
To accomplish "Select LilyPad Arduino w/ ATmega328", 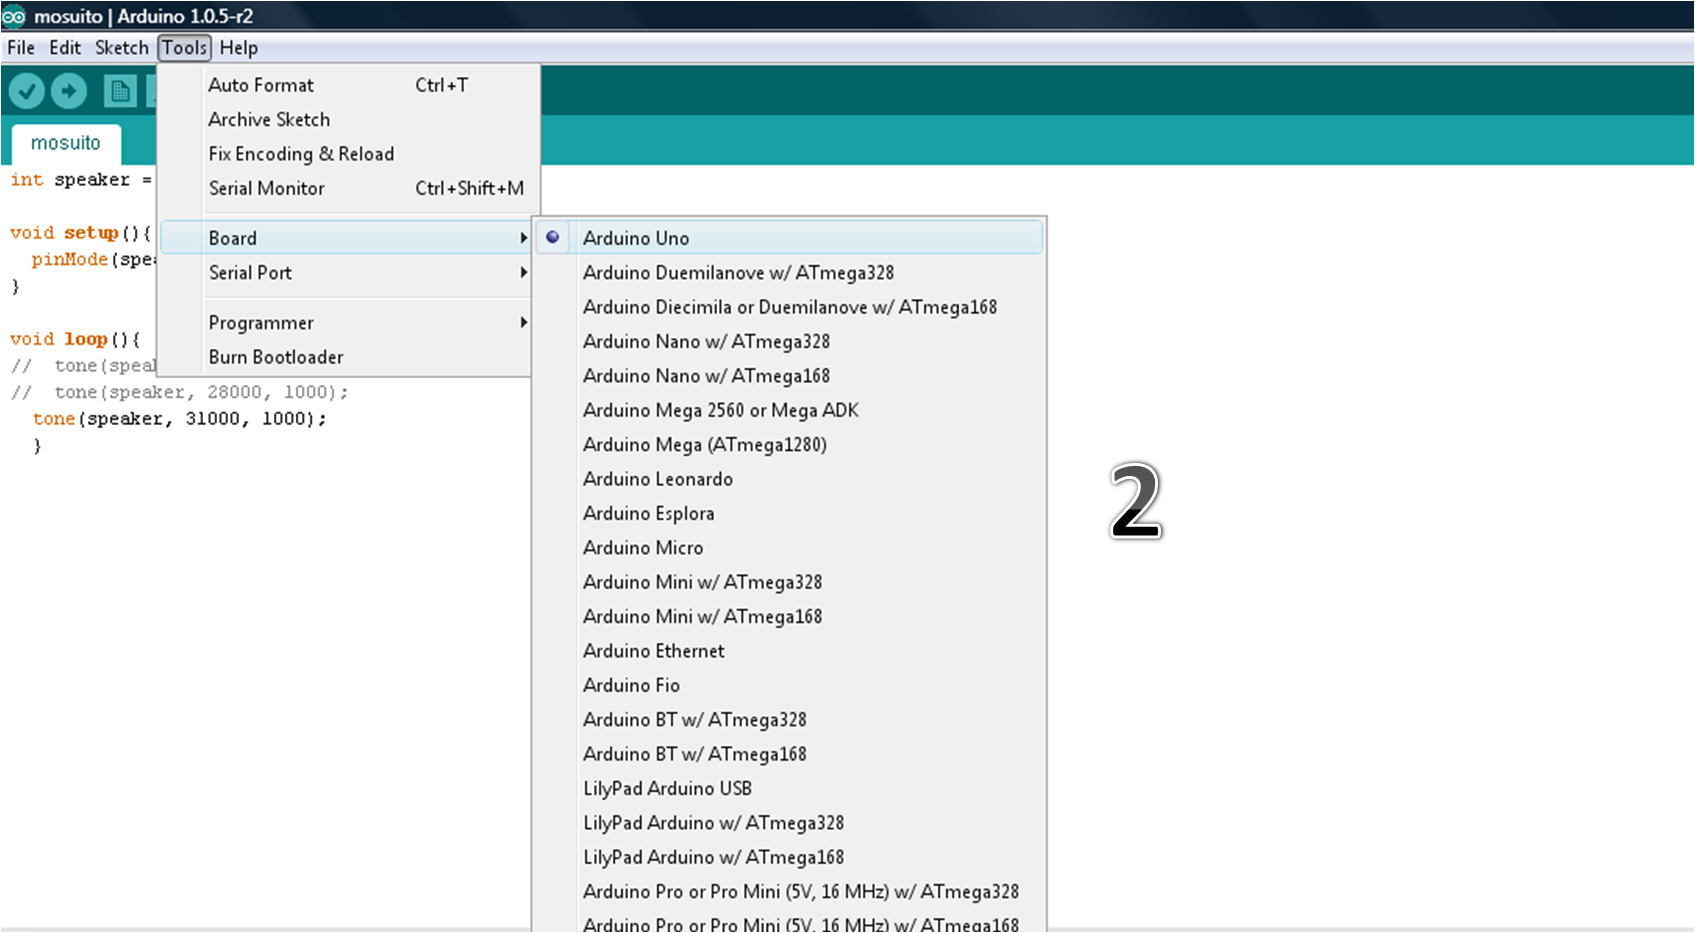I will 790,822.
